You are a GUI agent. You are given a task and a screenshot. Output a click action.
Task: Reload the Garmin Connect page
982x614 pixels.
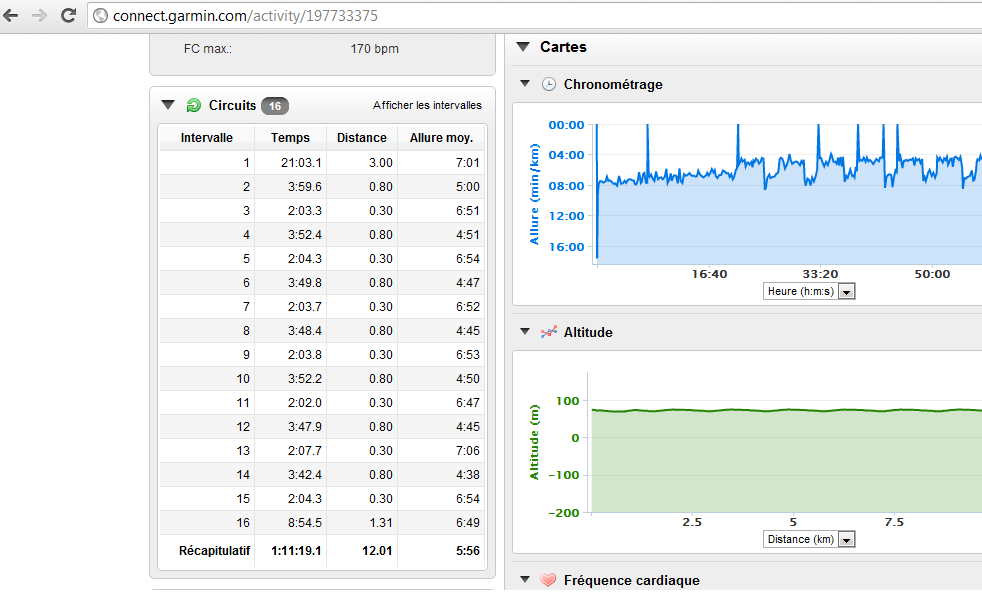click(x=68, y=15)
